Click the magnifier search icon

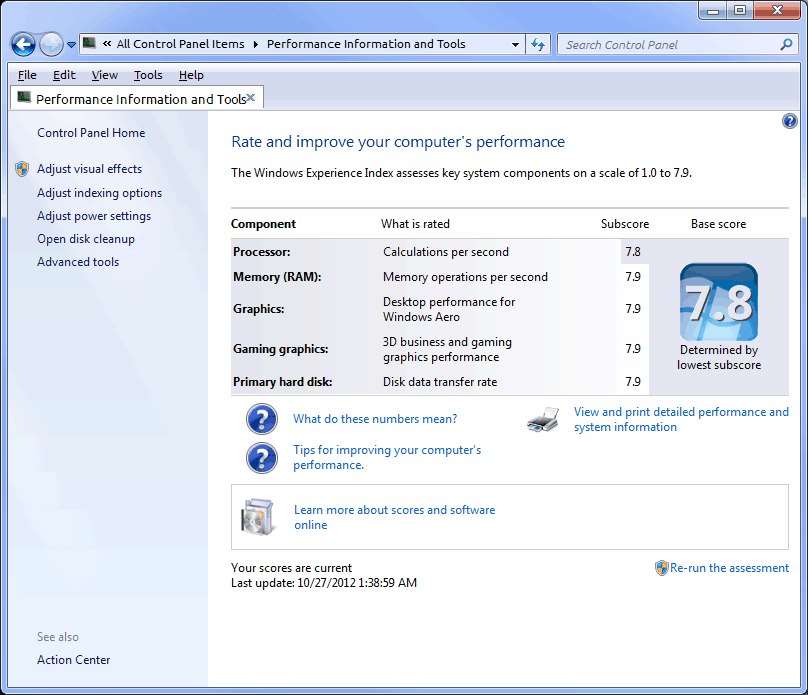pyautogui.click(x=786, y=45)
